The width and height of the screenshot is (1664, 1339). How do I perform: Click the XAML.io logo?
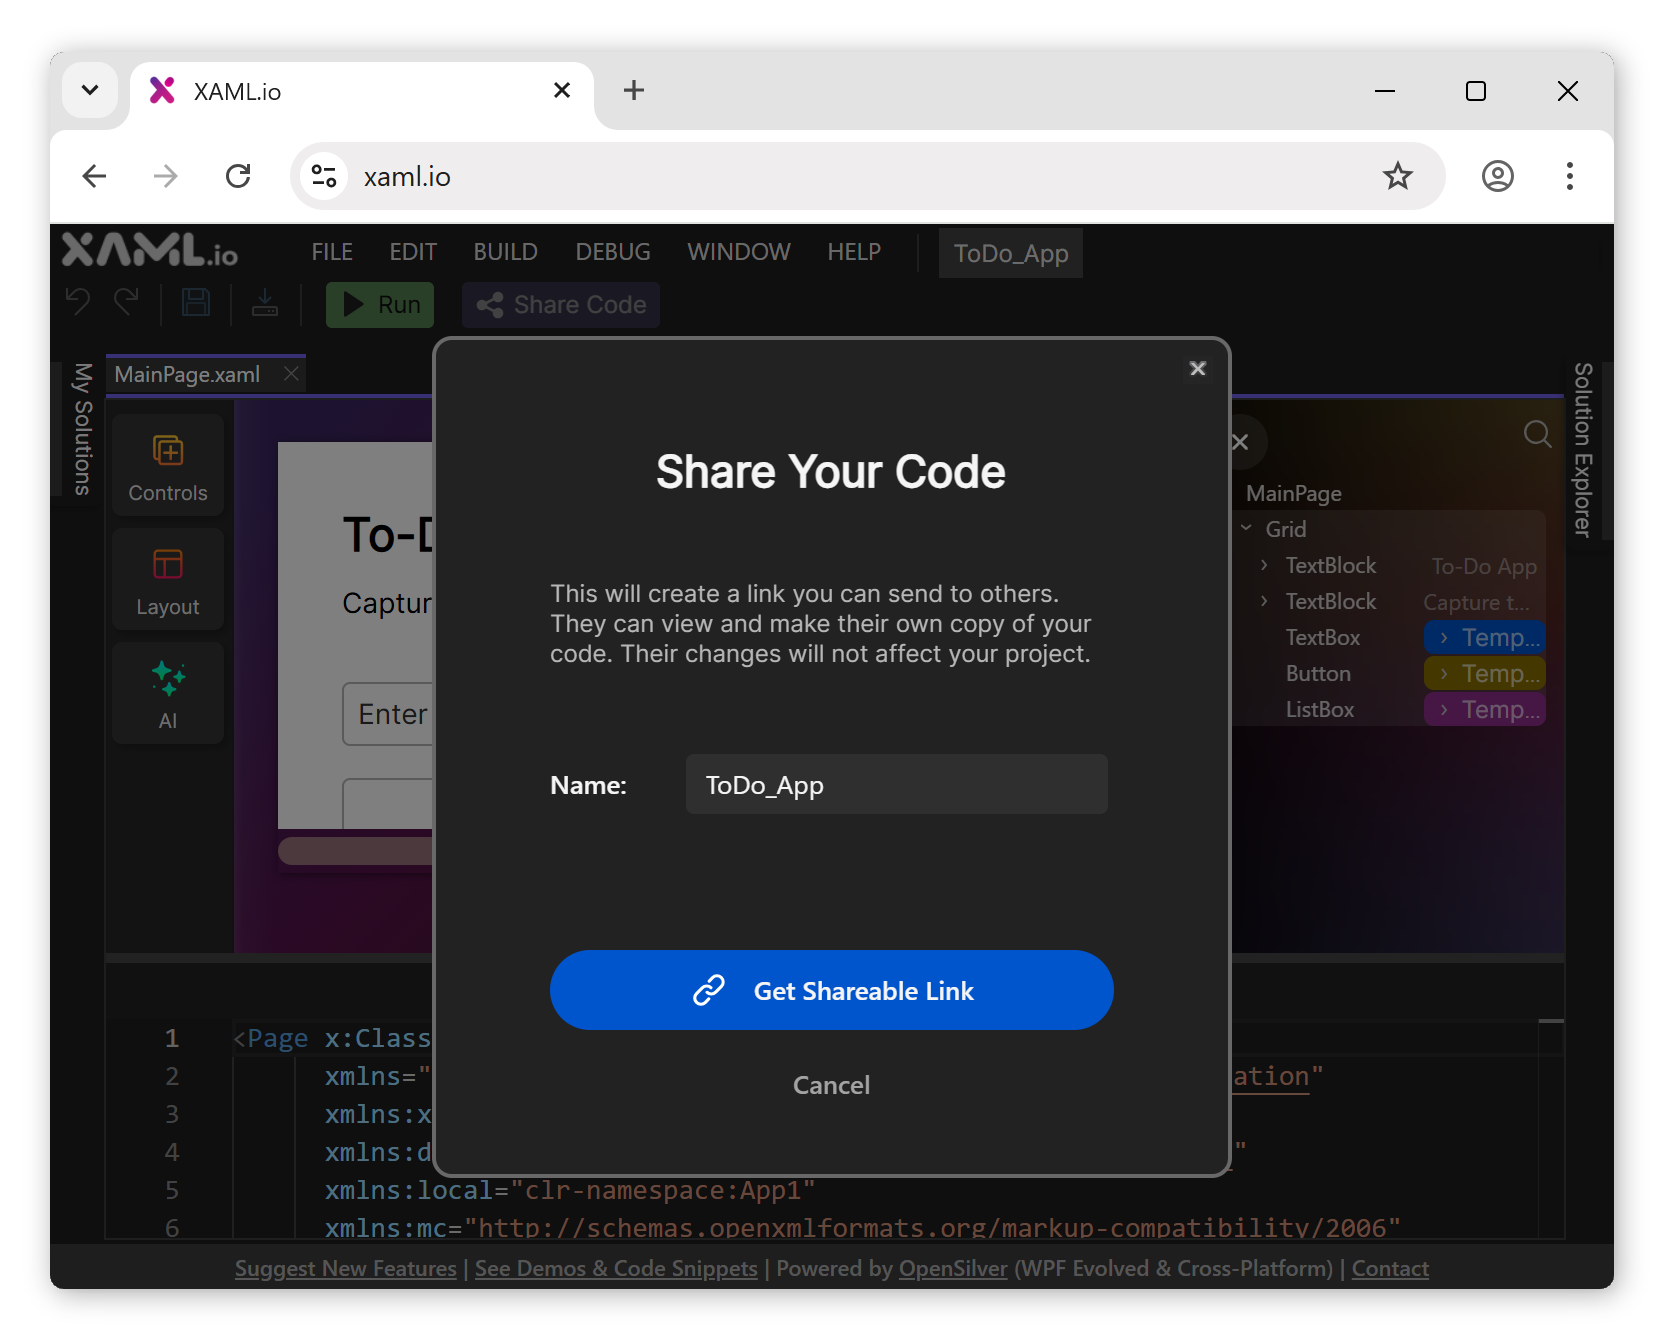(x=148, y=251)
